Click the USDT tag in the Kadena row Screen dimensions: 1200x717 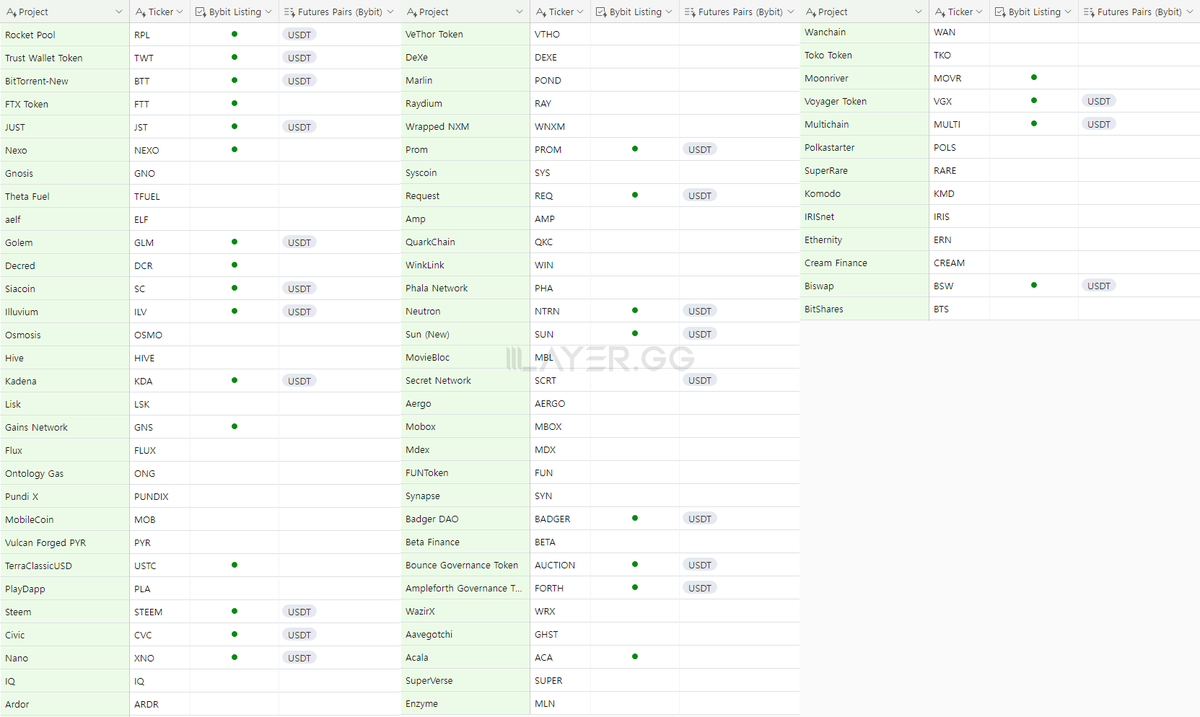(299, 381)
